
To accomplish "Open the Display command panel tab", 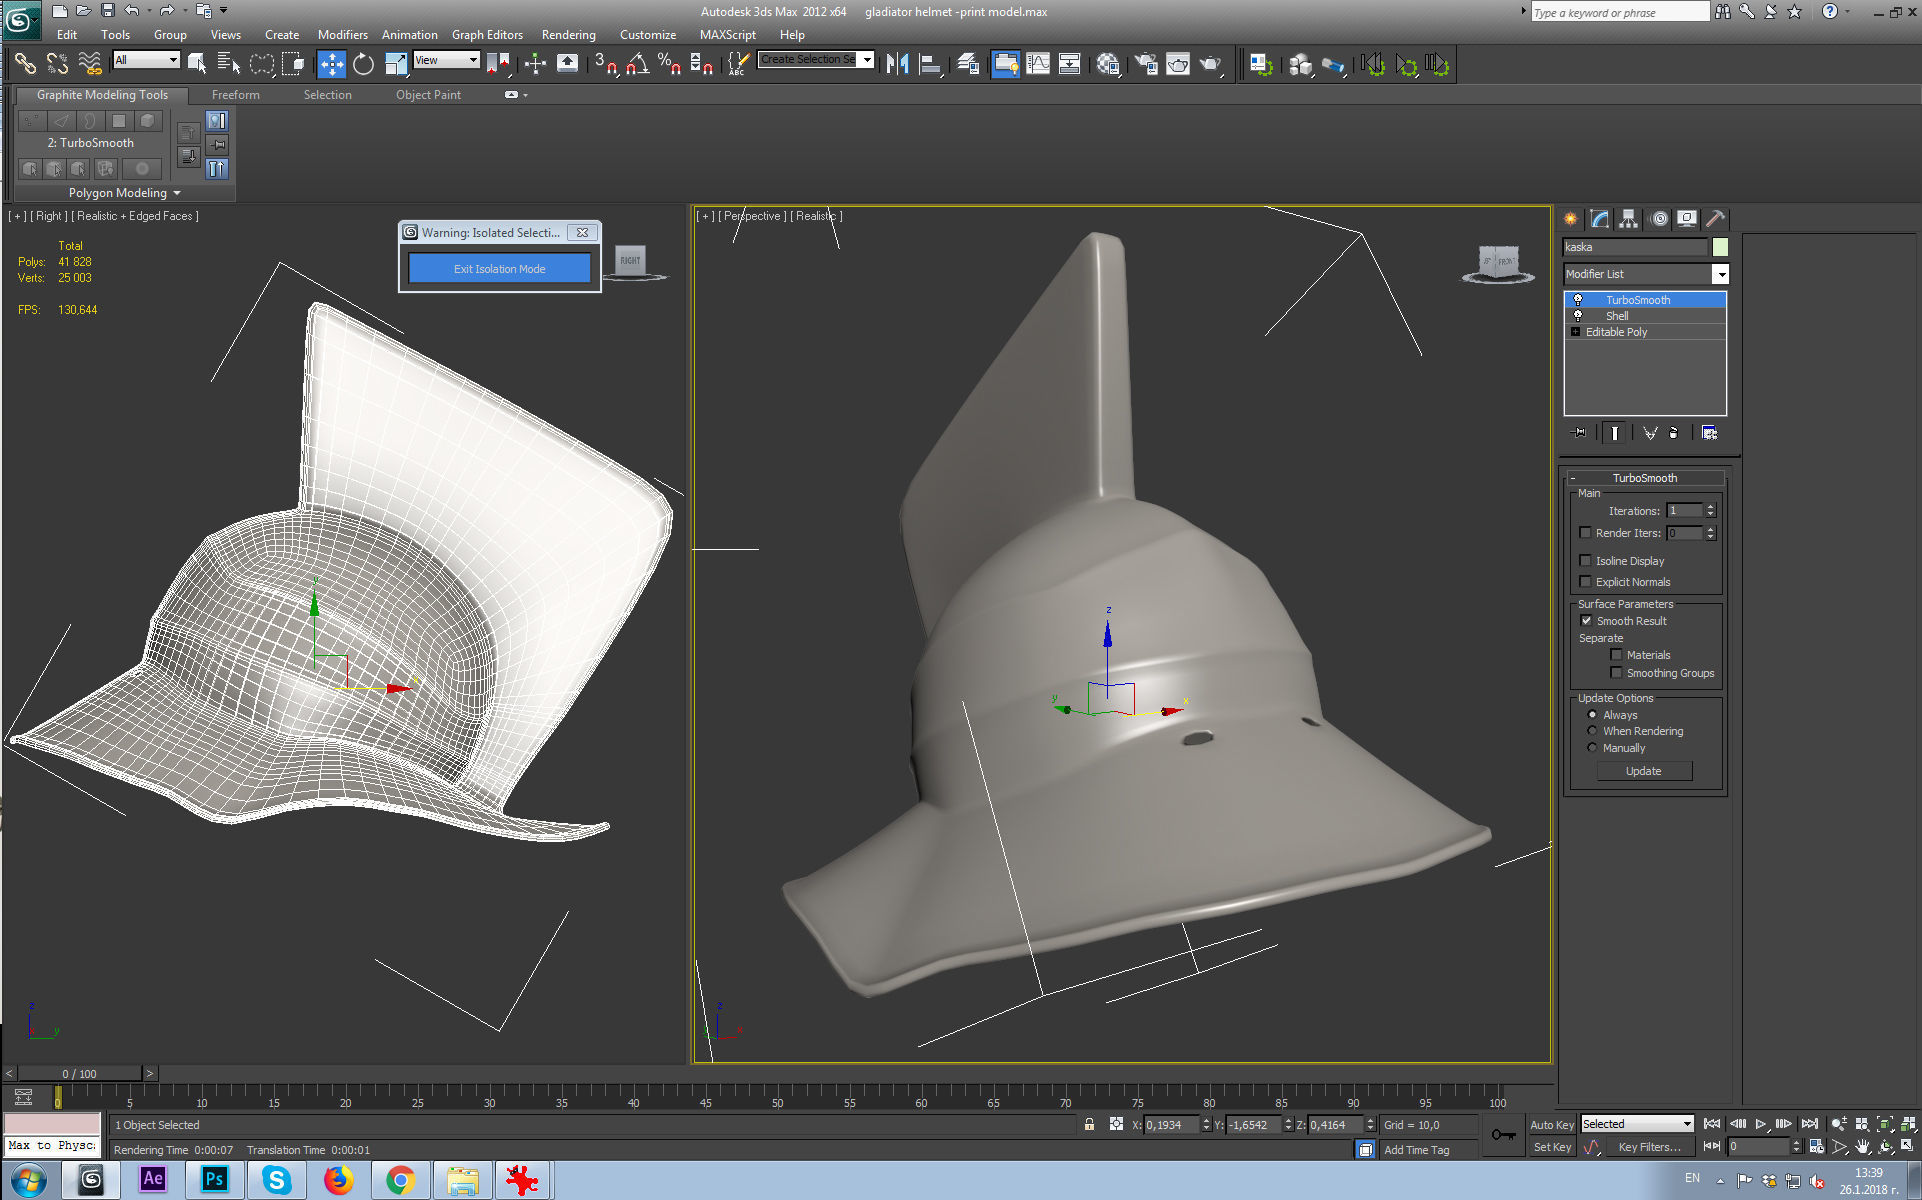I will coord(1687,219).
